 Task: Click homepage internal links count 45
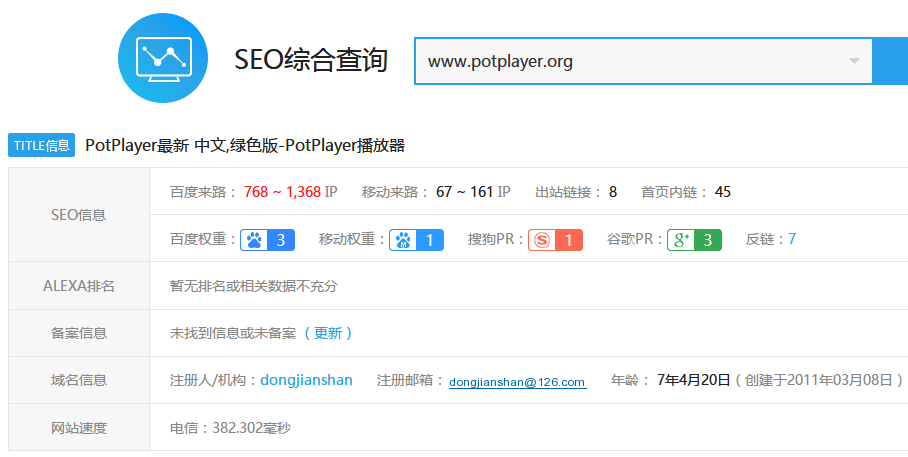(x=723, y=192)
